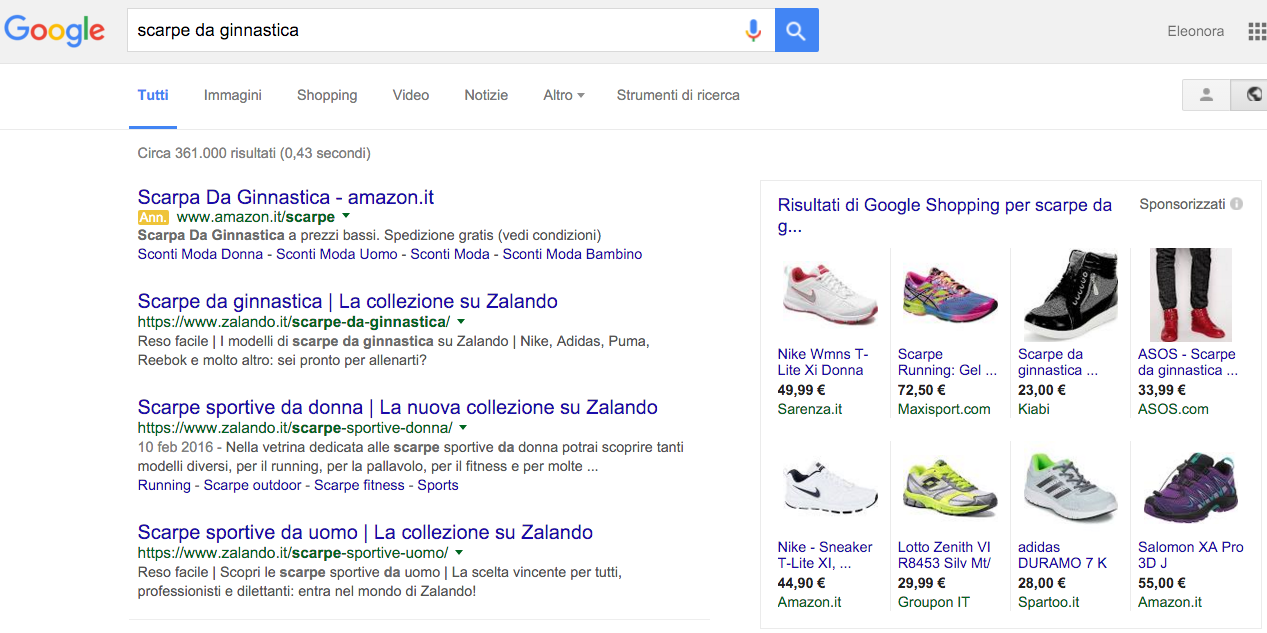
Task: Expand arrow beside zalando.it/scarpe-sportive-uomo/ URL
Action: point(459,552)
